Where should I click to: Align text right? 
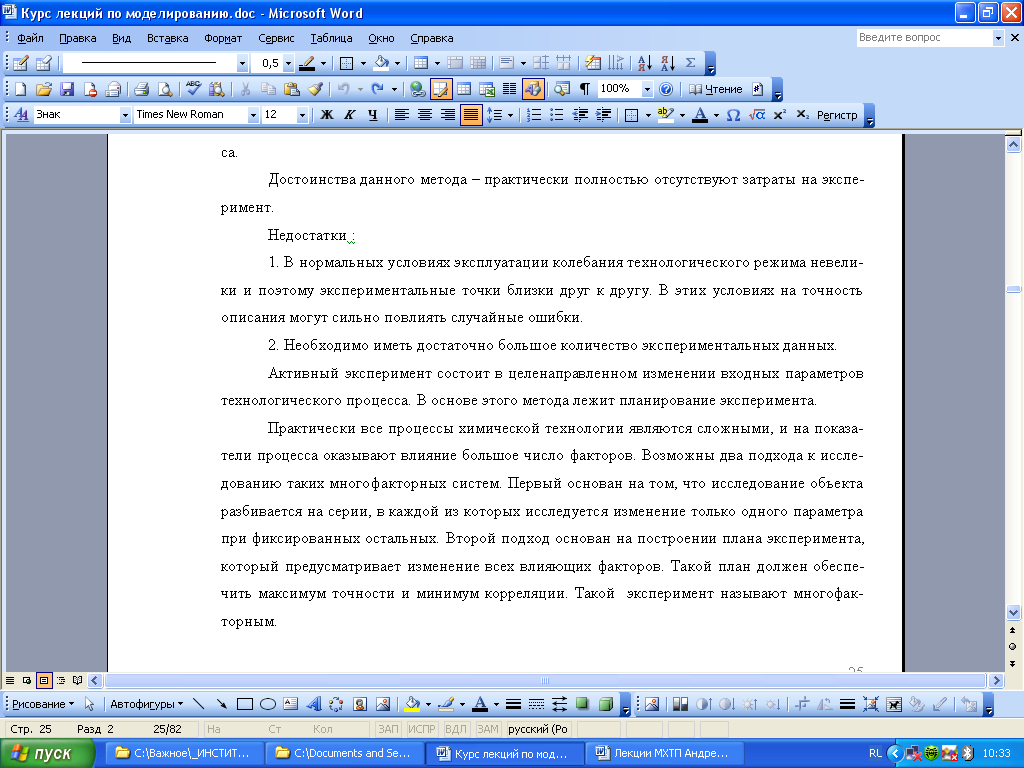click(x=447, y=115)
